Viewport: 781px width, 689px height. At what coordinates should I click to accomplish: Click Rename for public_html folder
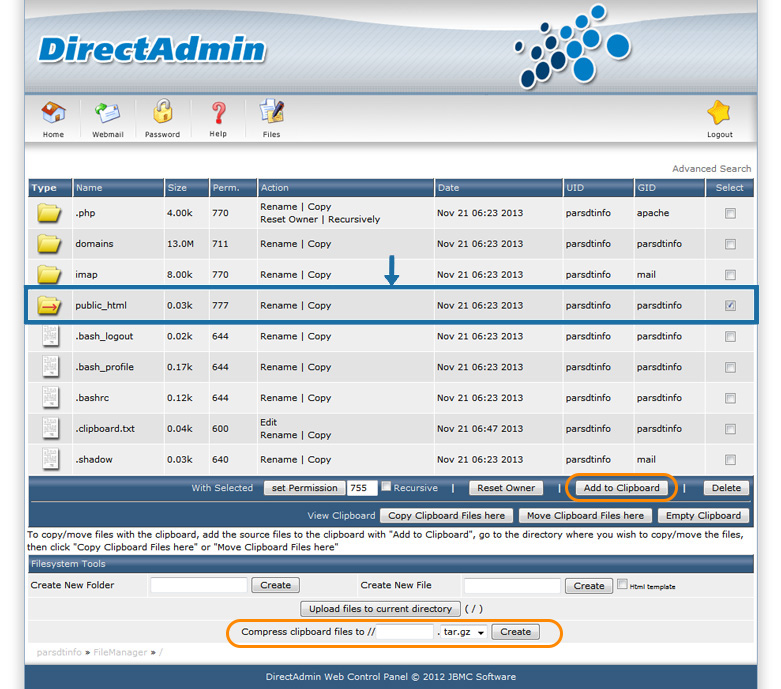click(x=278, y=305)
